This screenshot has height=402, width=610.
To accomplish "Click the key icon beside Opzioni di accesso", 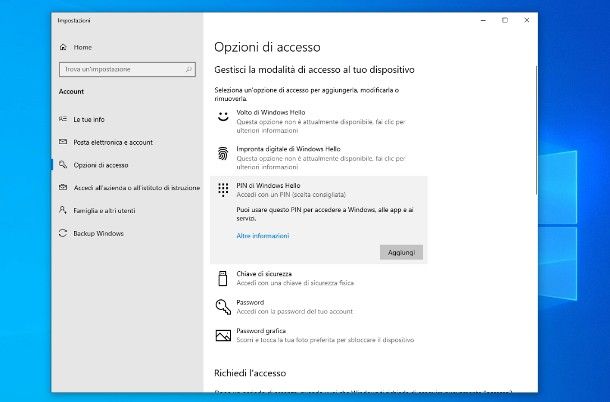I will click(63, 165).
